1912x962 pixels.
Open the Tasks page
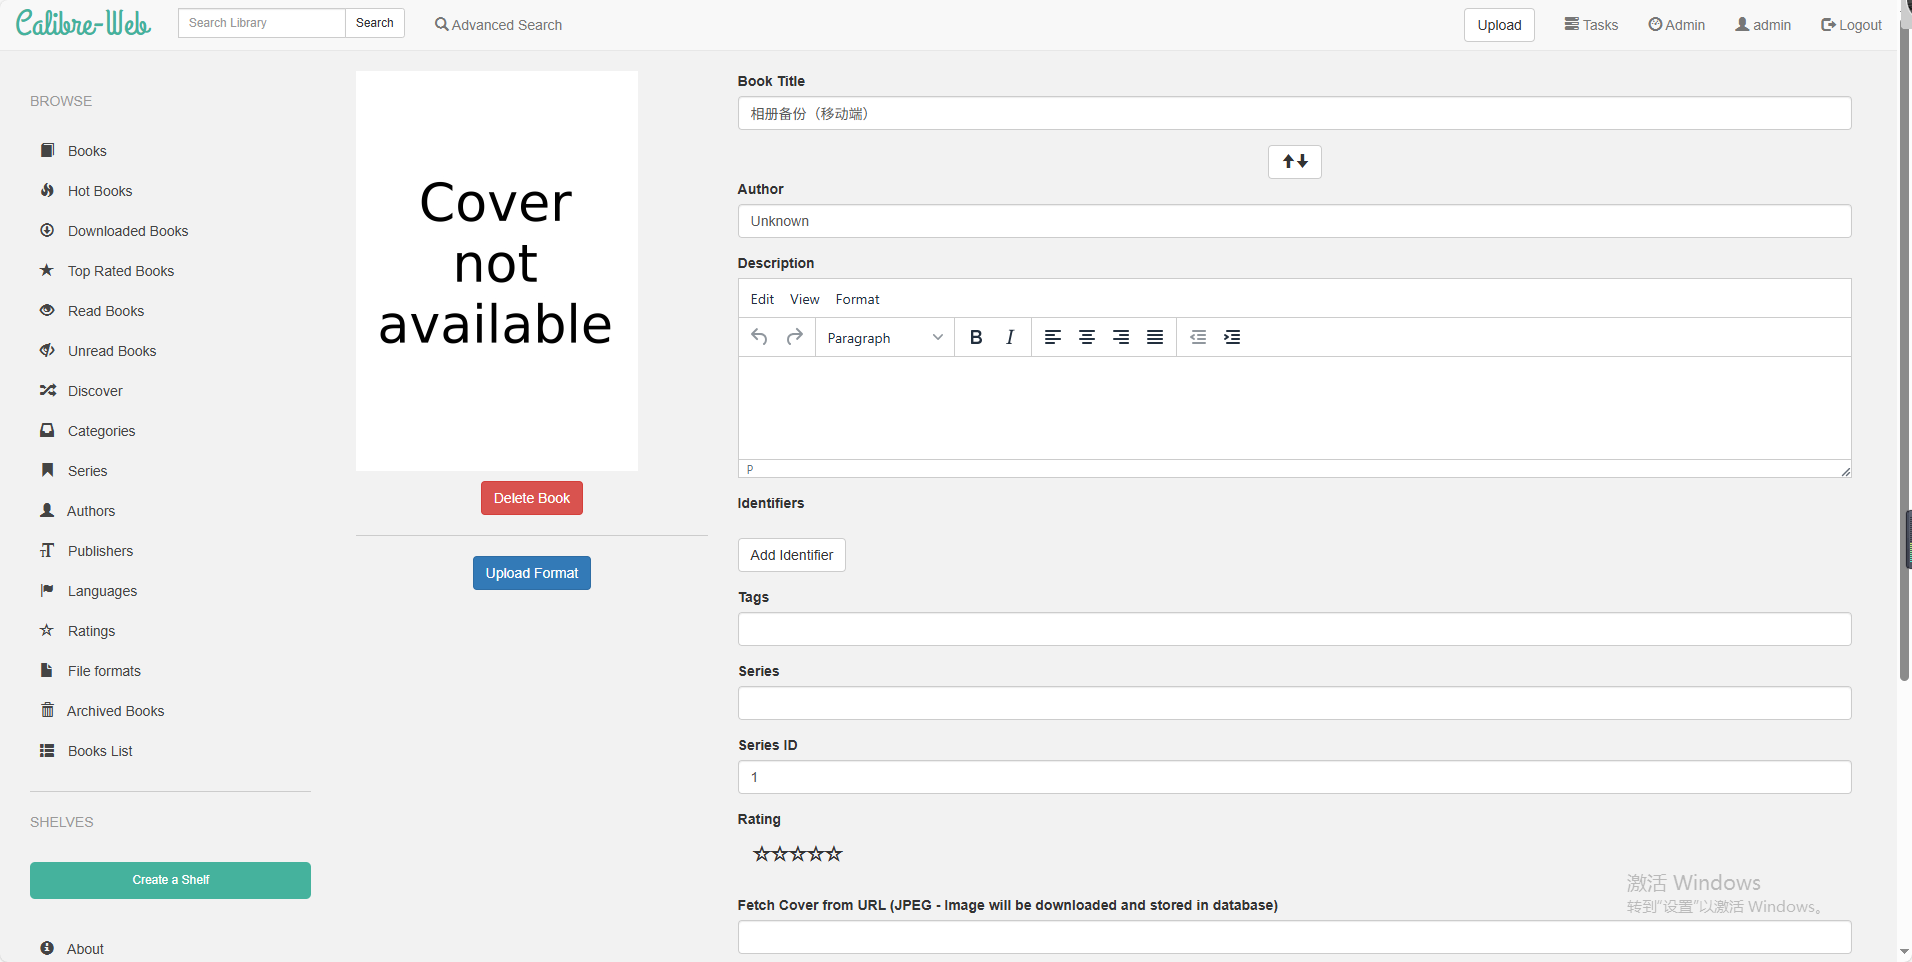click(1591, 25)
